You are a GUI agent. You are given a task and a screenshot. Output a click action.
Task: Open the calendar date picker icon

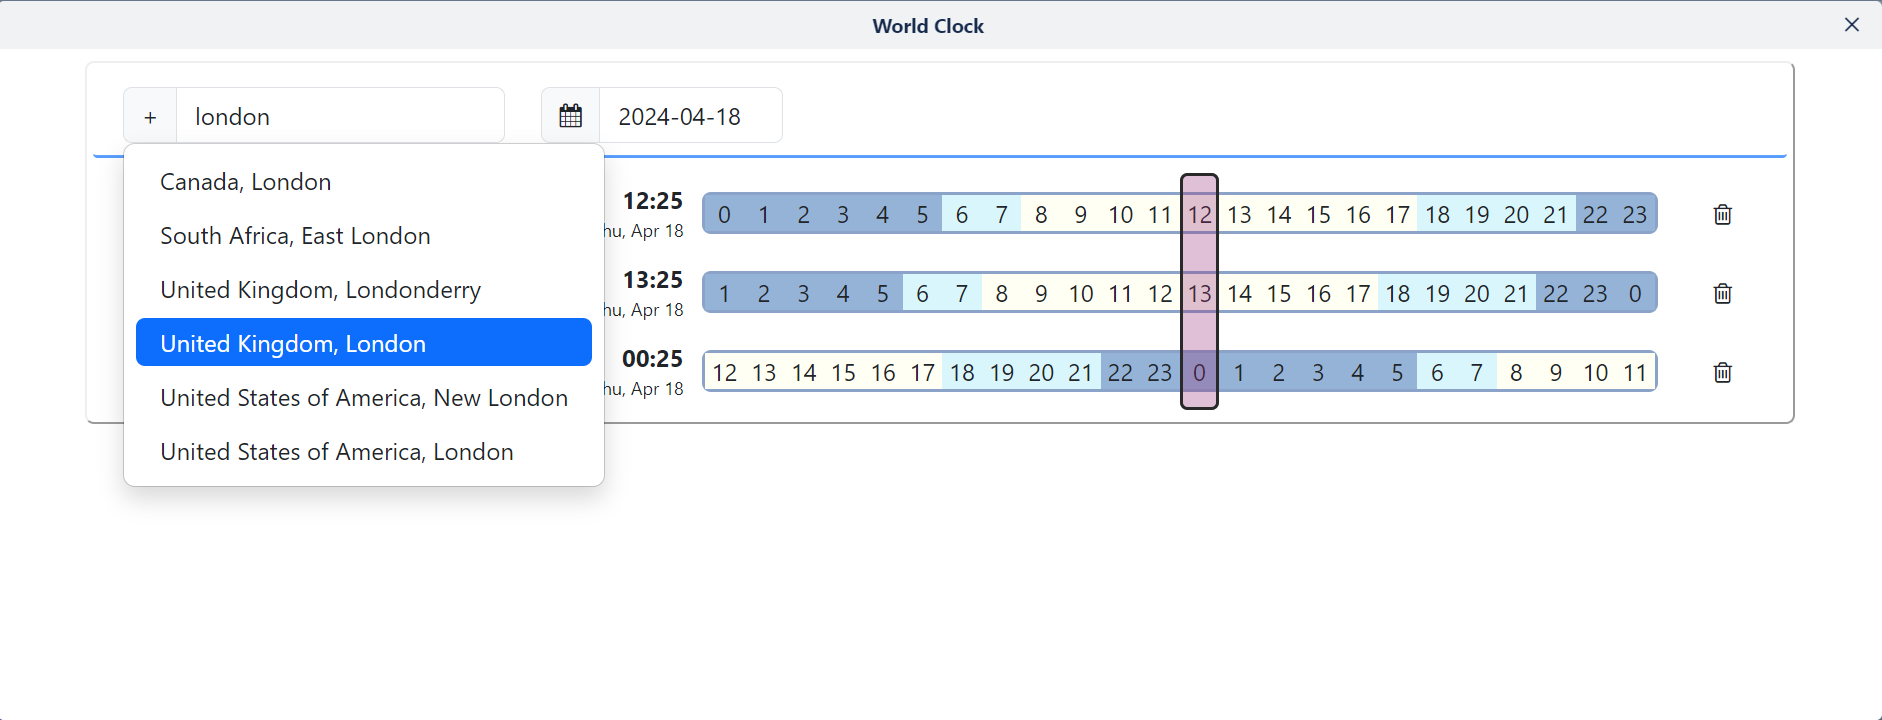point(570,116)
